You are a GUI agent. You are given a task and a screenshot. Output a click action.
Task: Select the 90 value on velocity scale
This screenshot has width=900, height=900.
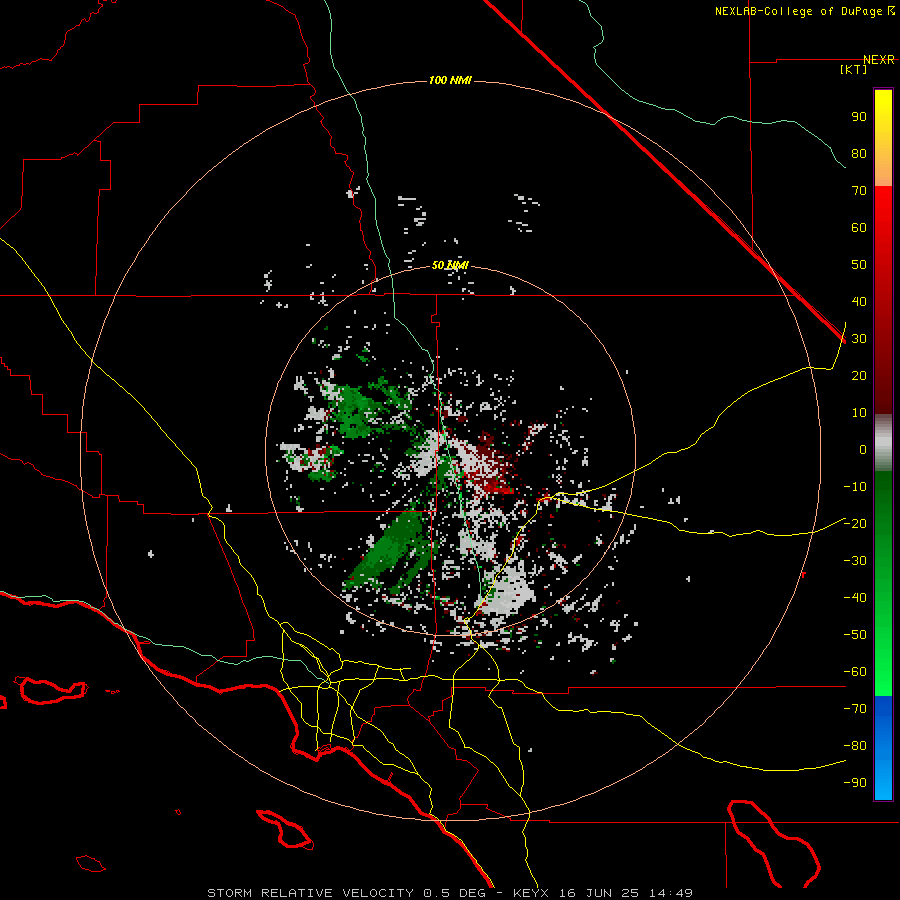pyautogui.click(x=859, y=117)
